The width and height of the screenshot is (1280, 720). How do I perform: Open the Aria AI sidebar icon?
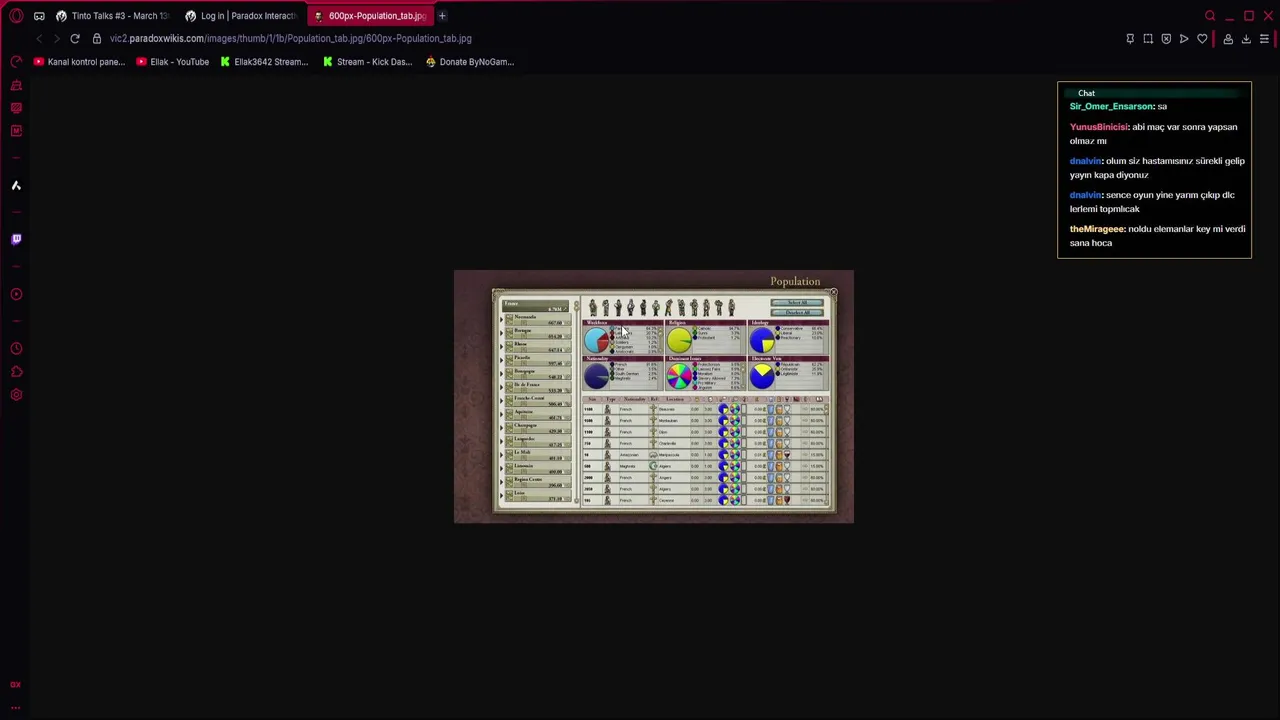[16, 185]
